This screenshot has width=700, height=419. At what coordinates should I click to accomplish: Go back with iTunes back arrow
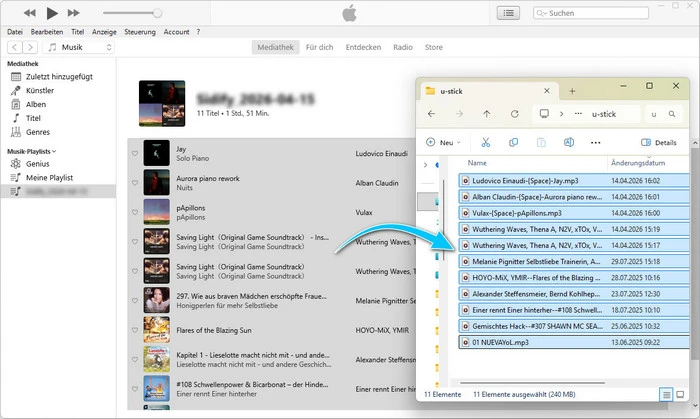(x=15, y=47)
